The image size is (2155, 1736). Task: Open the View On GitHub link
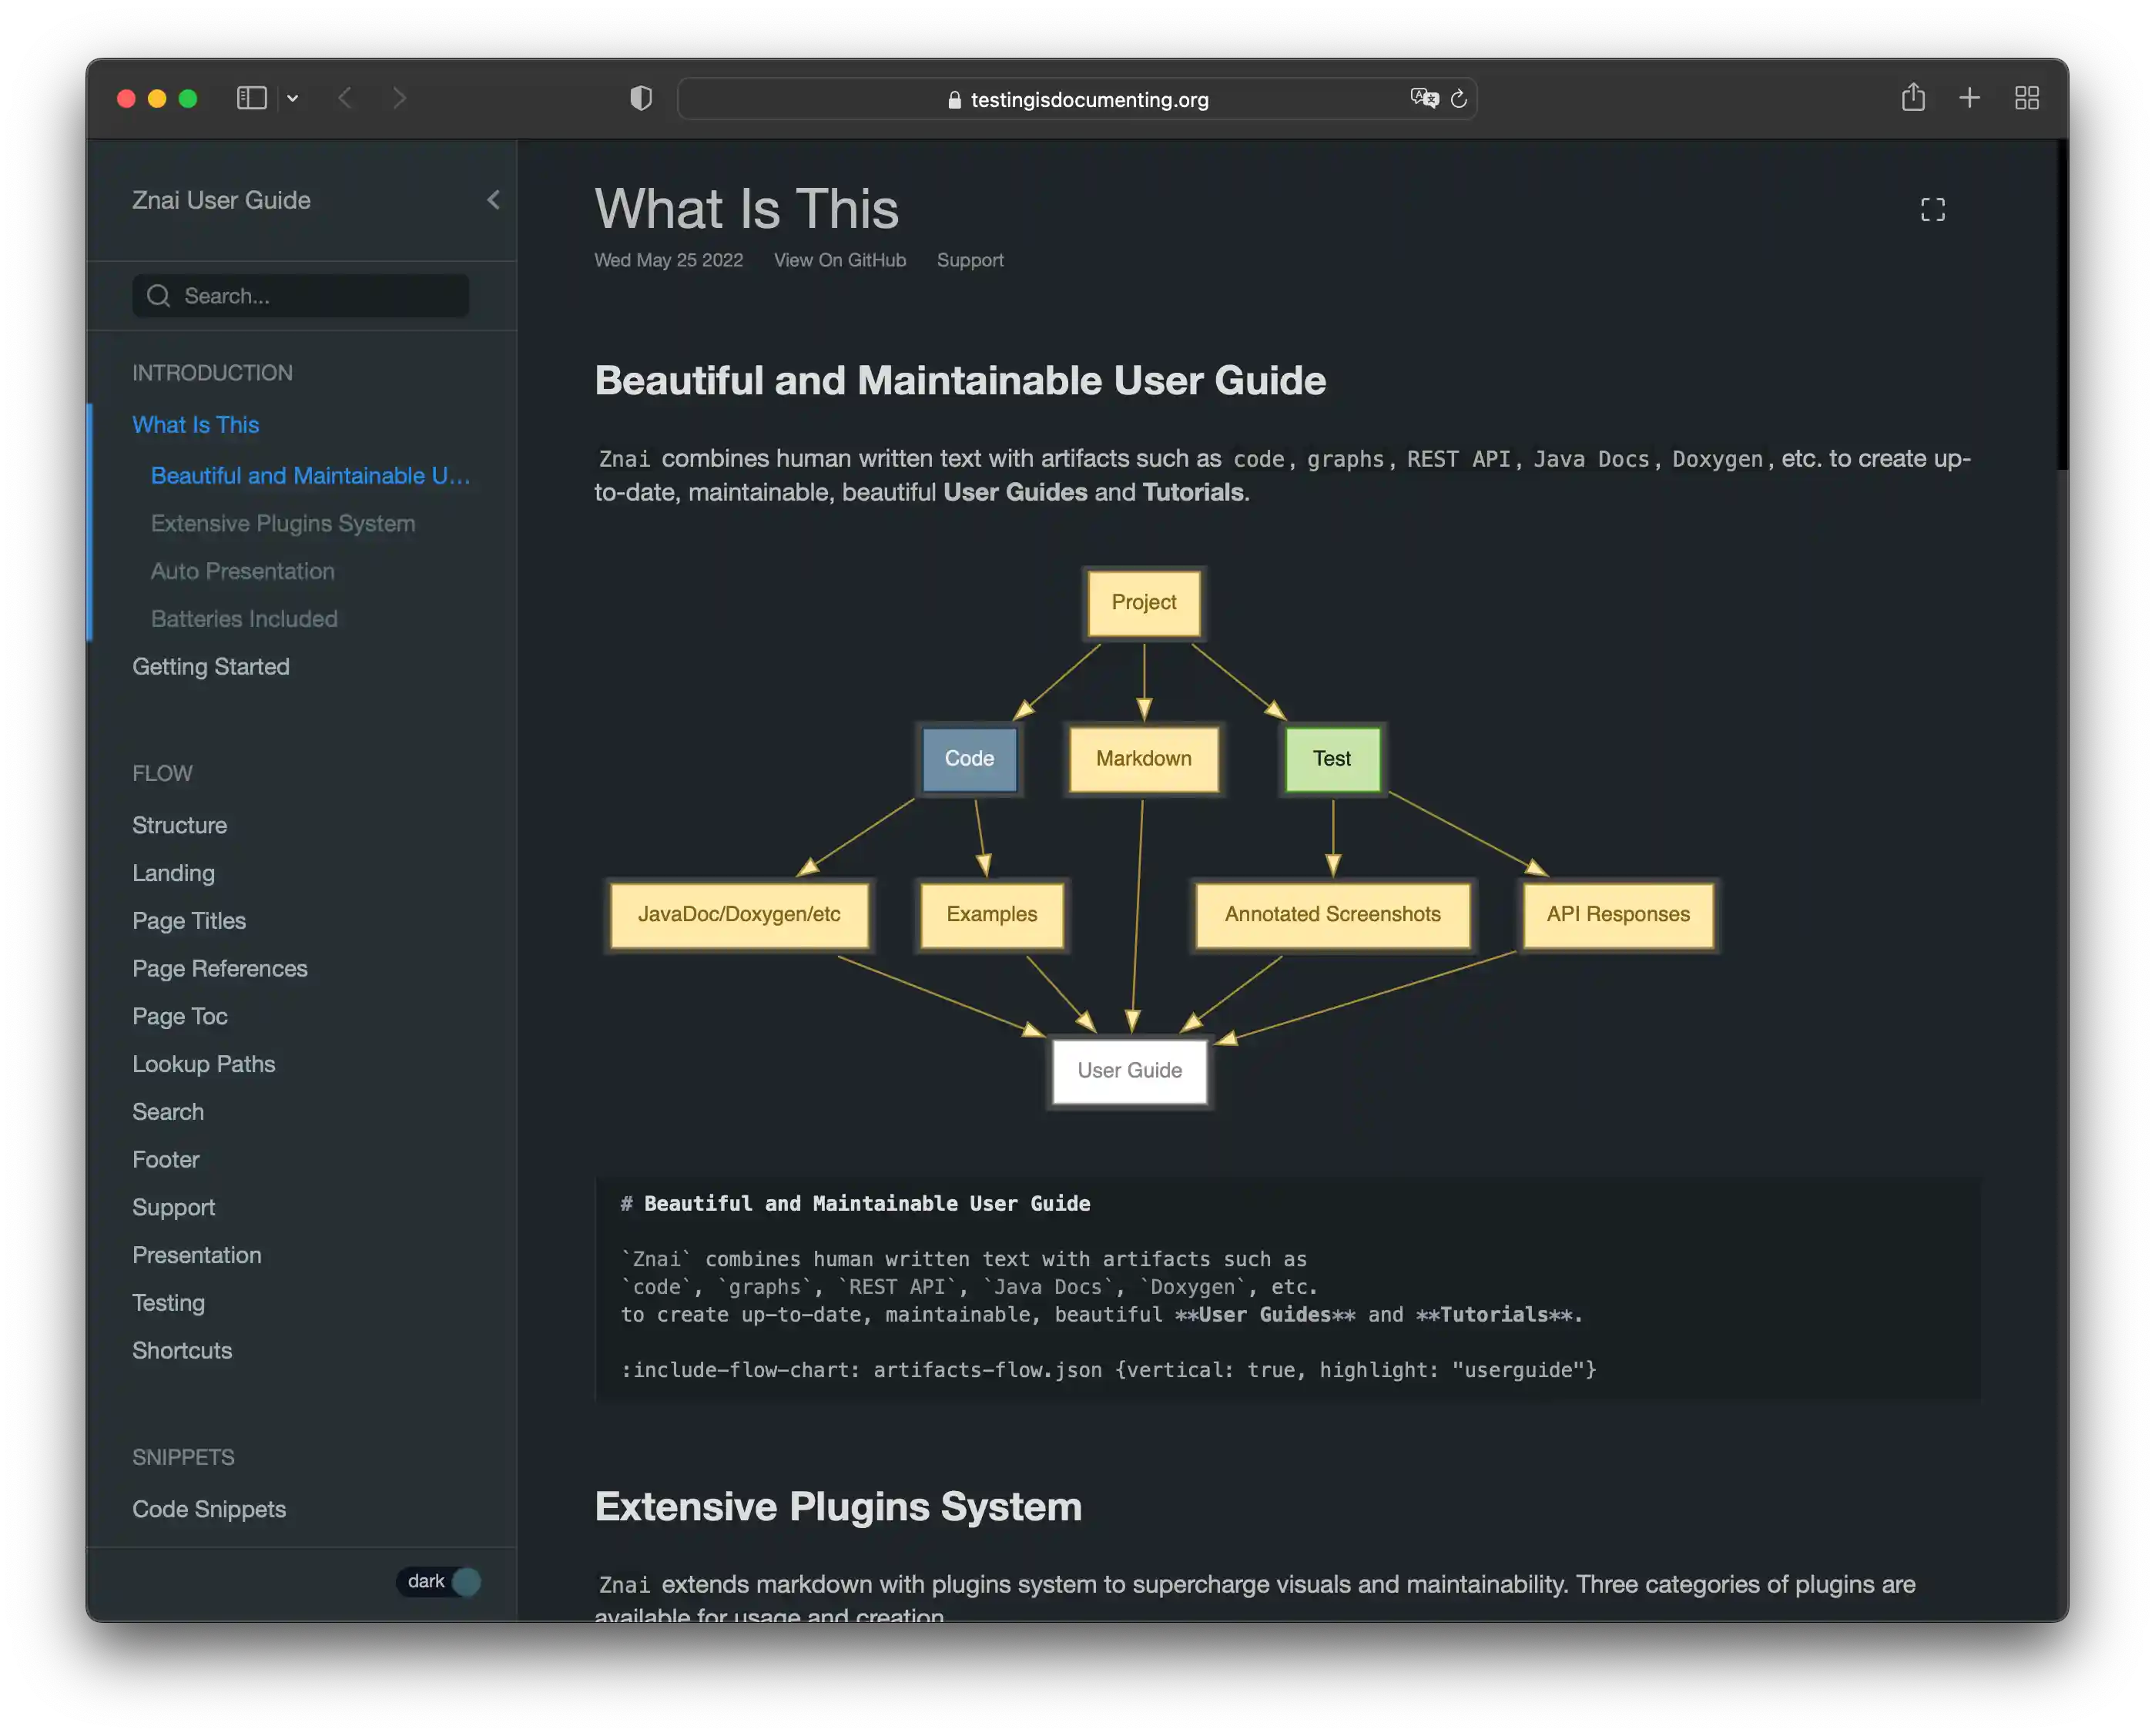tap(839, 260)
